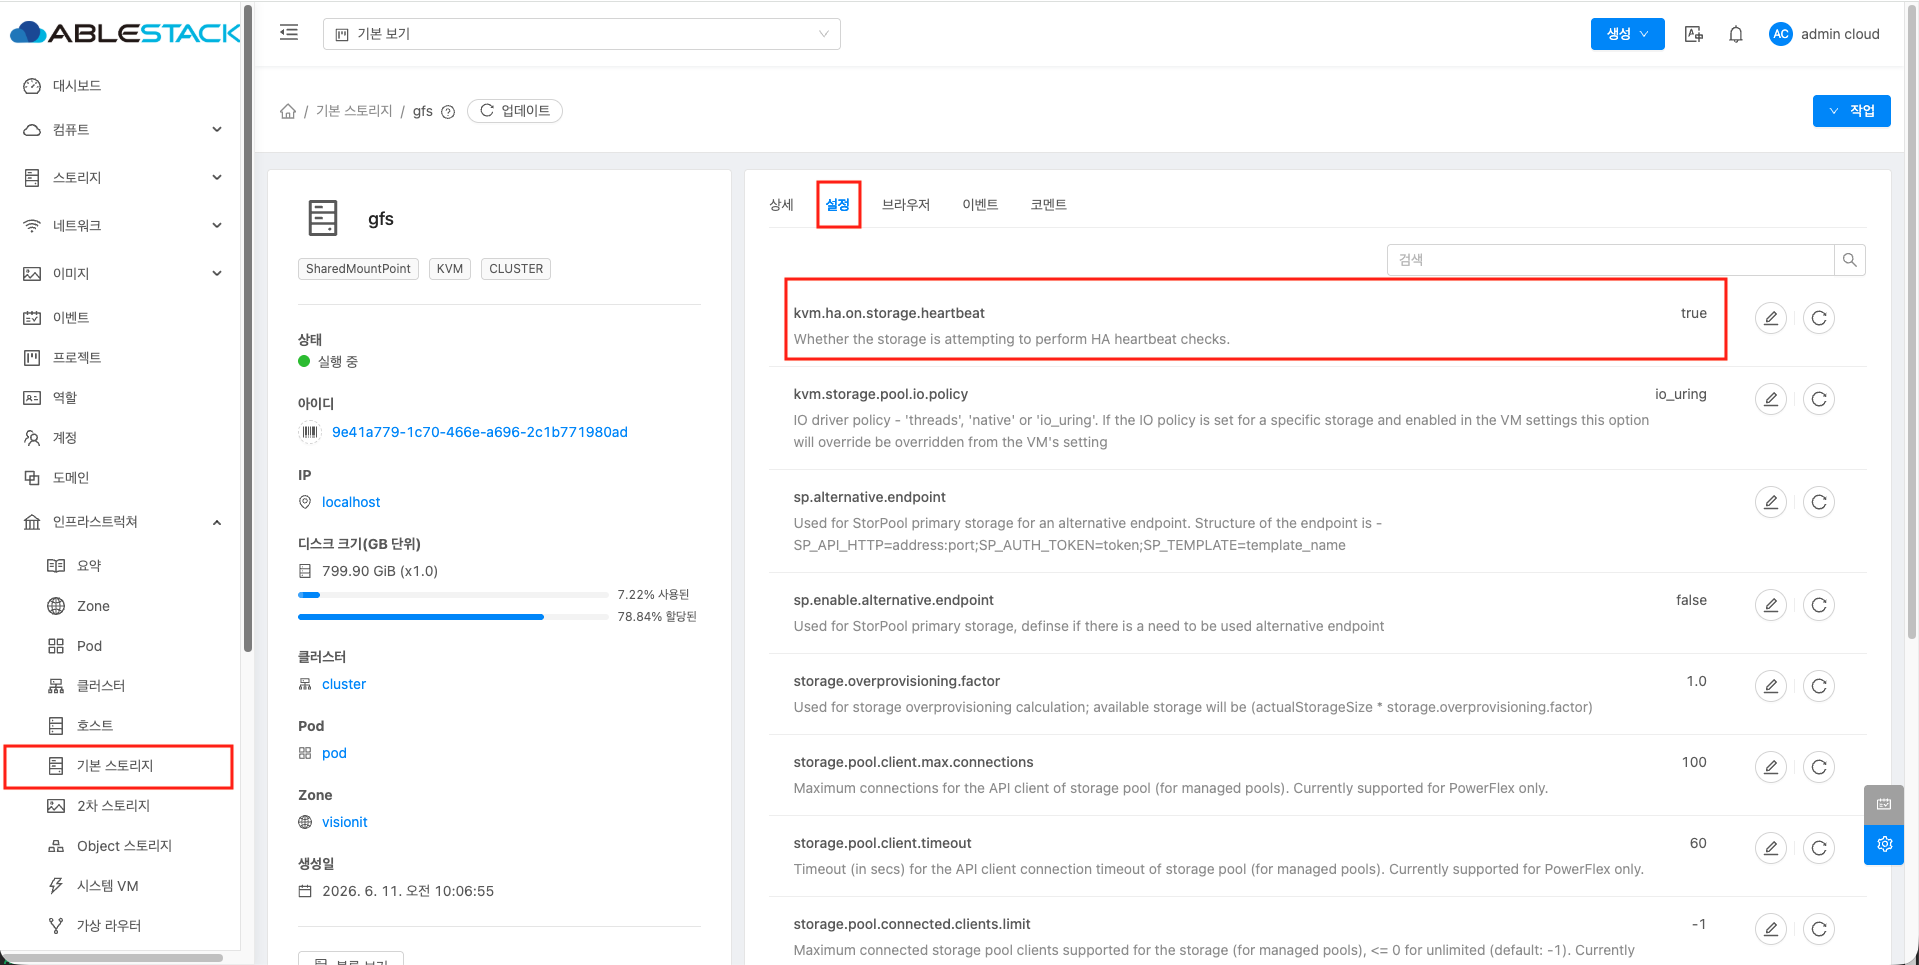1919x965 pixels.
Task: Reset sp.enable.alternative.endpoint to default
Action: tap(1819, 605)
